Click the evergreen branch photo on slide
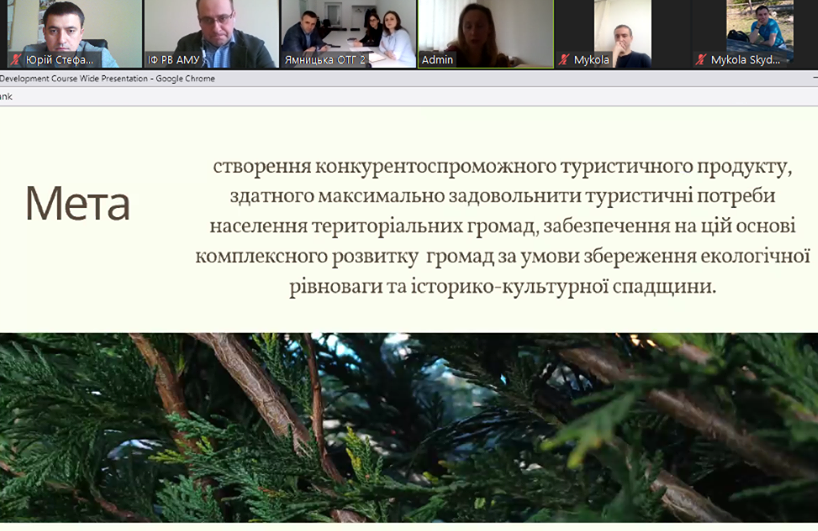 tap(409, 430)
